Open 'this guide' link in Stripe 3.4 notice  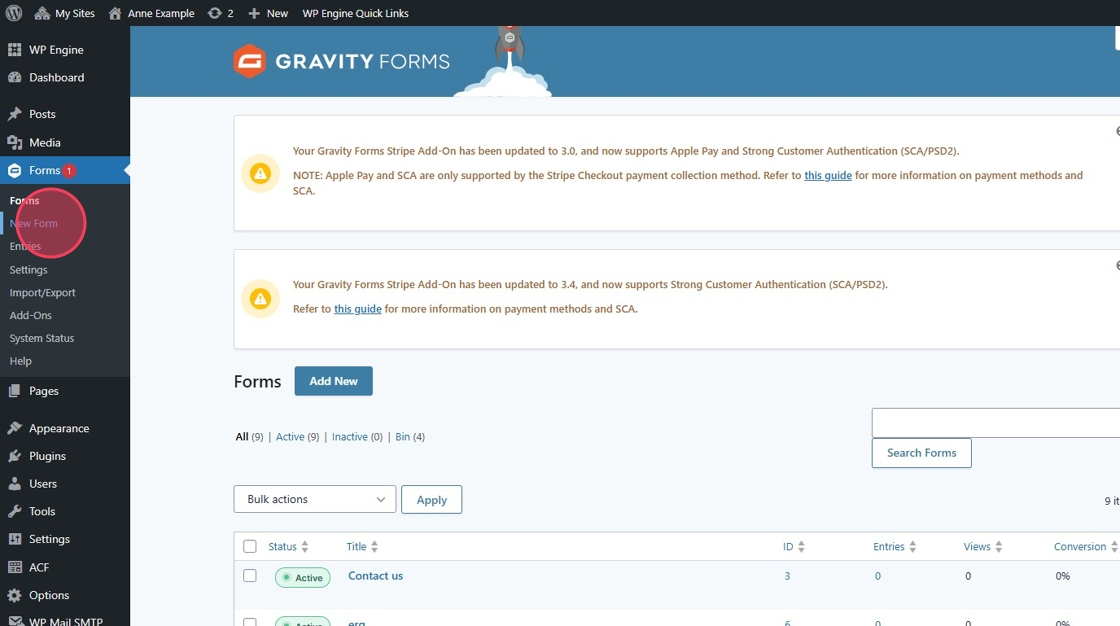click(358, 309)
